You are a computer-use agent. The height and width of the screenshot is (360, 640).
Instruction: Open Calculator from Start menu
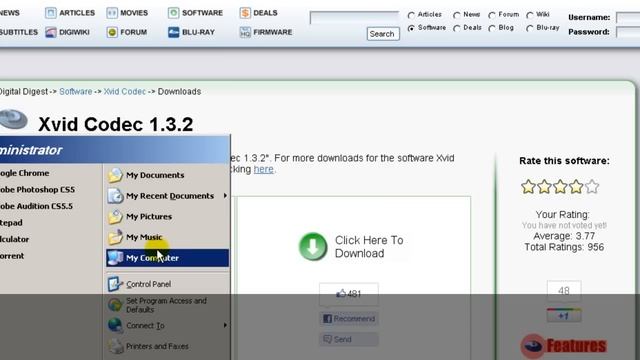14,239
